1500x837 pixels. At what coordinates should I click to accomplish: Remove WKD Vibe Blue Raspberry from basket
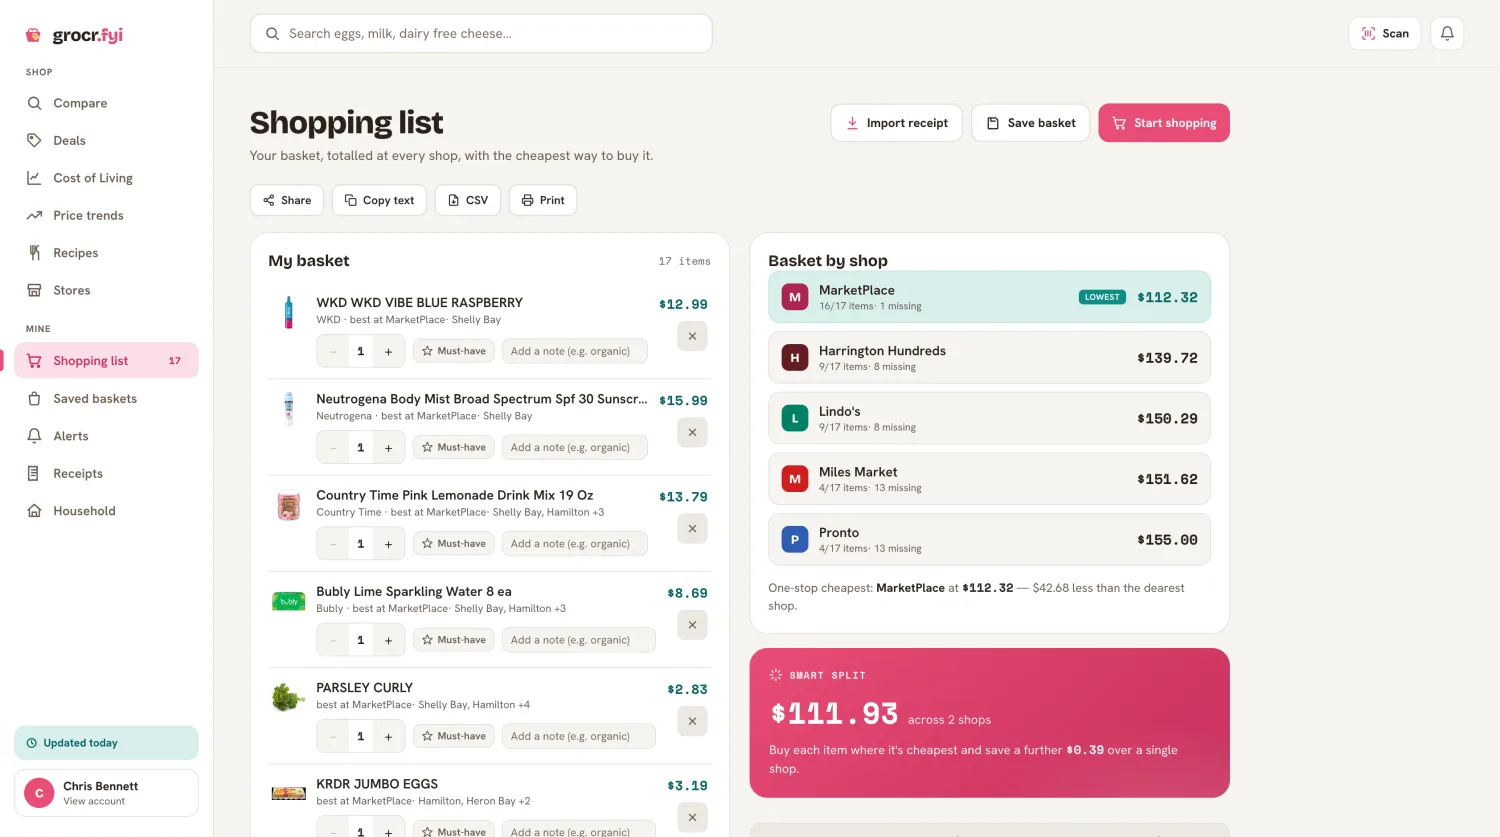(x=692, y=336)
